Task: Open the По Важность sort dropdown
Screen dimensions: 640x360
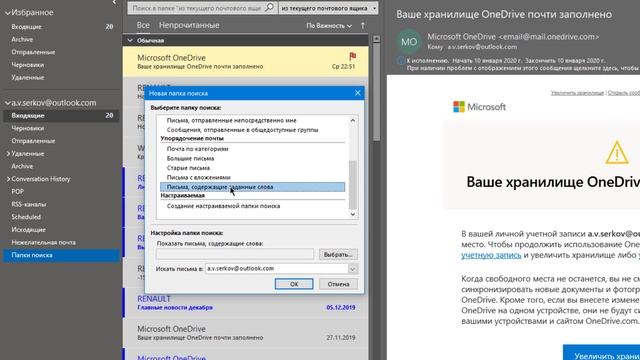Action: [x=329, y=25]
